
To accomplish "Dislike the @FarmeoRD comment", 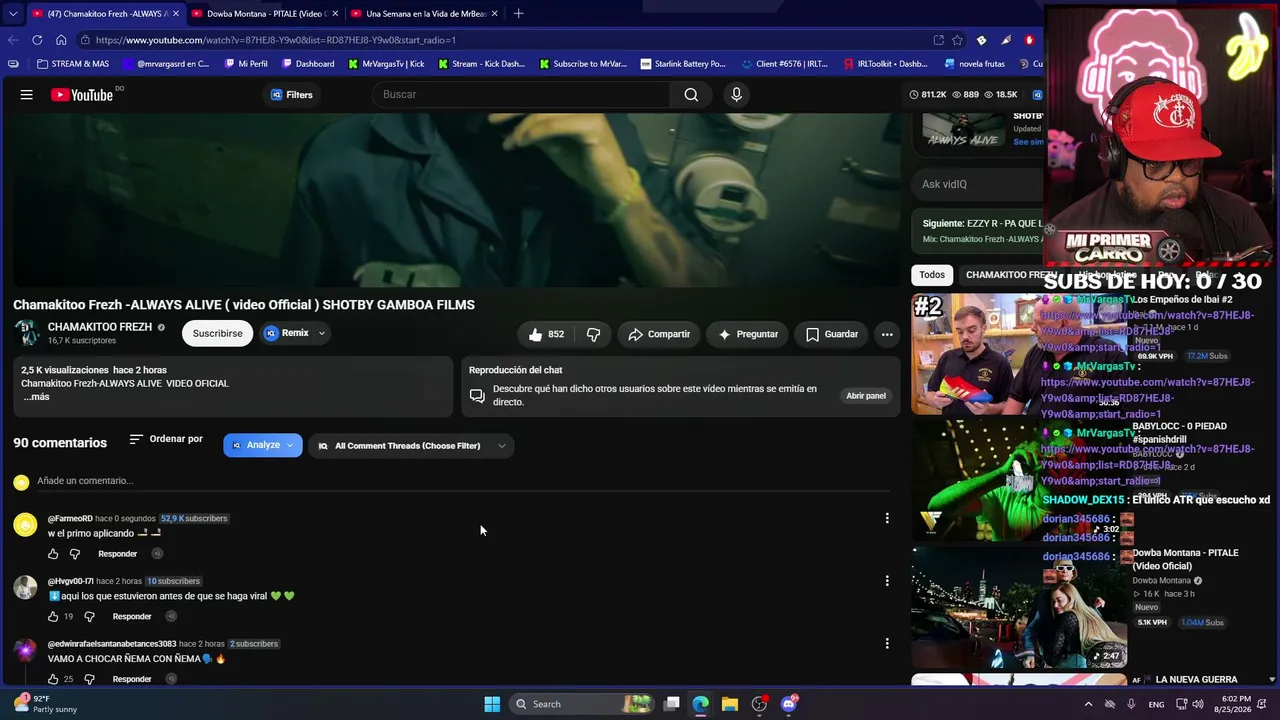I will 76,554.
